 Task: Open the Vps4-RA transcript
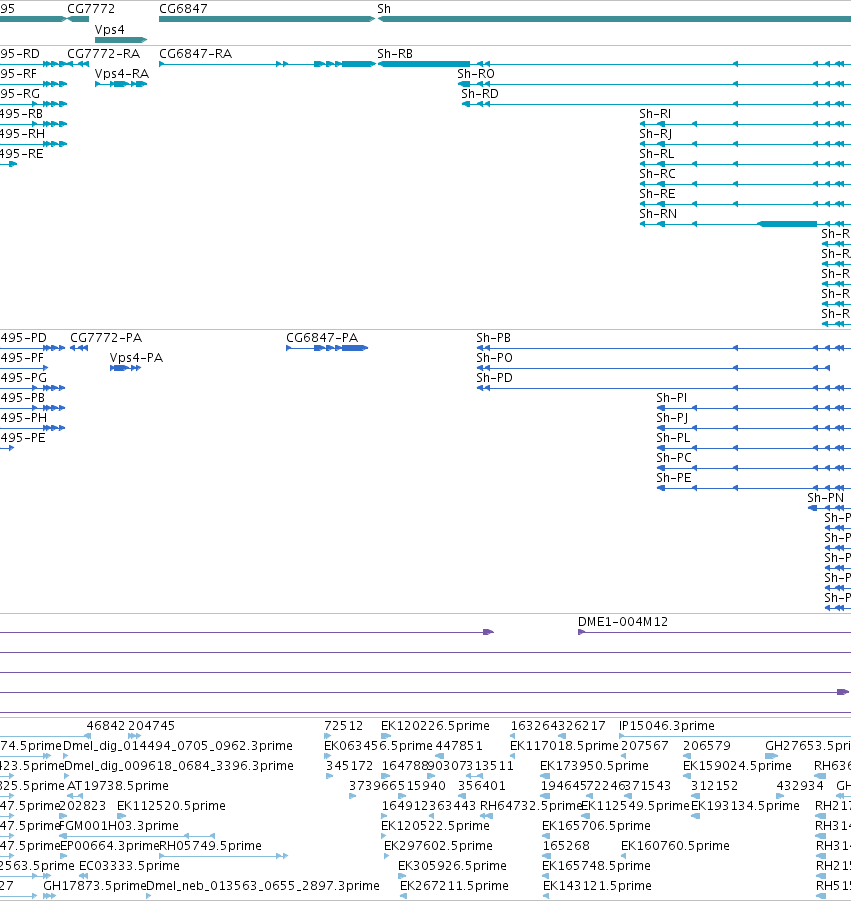122,74
